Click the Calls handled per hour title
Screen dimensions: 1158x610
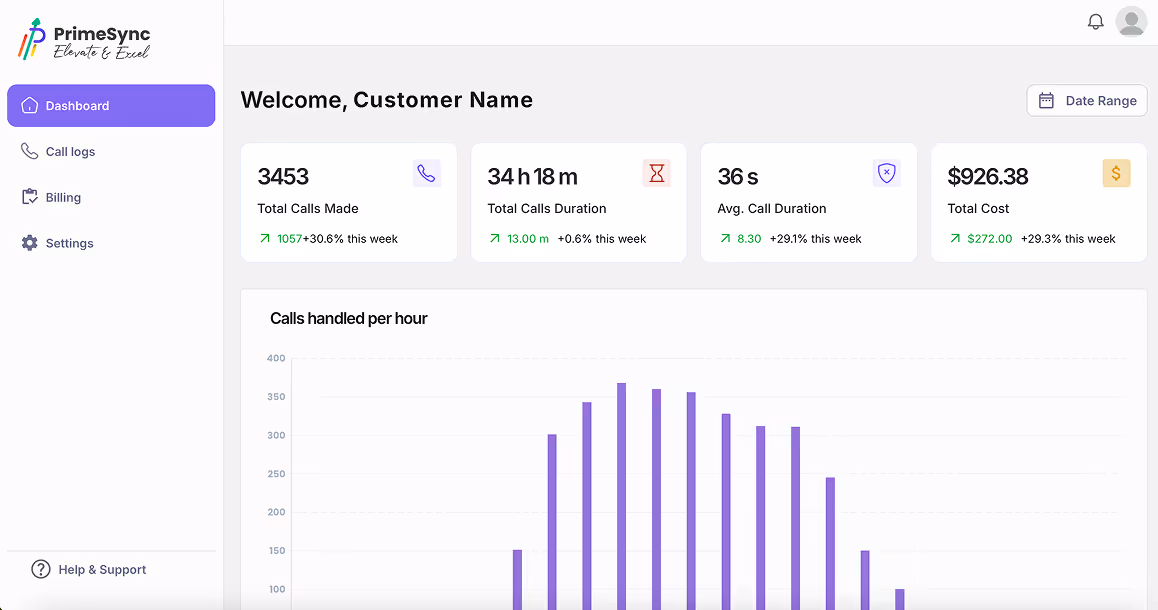click(349, 318)
